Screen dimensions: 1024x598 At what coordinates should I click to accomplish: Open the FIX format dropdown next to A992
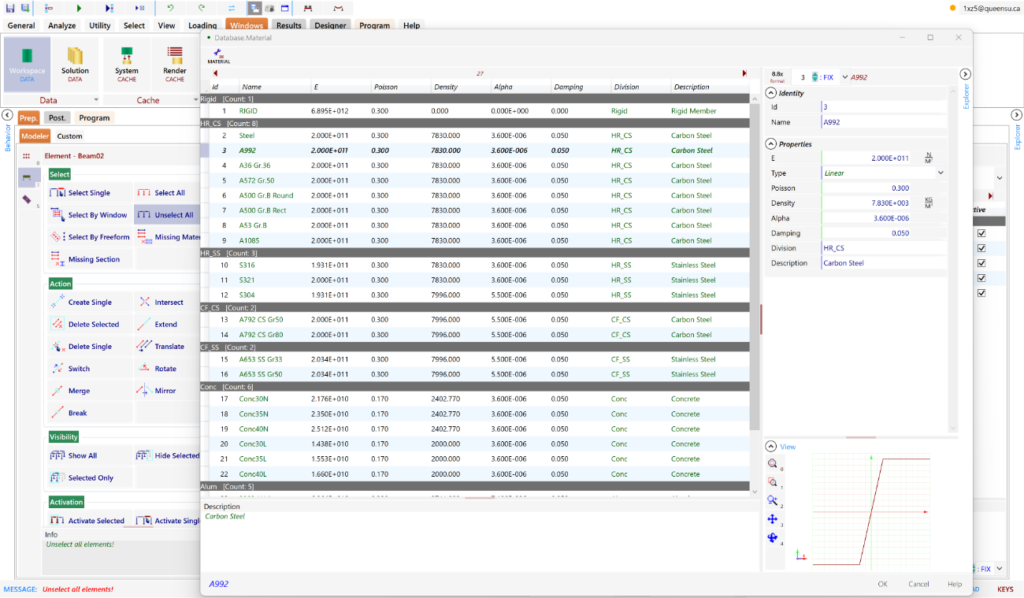coord(844,77)
